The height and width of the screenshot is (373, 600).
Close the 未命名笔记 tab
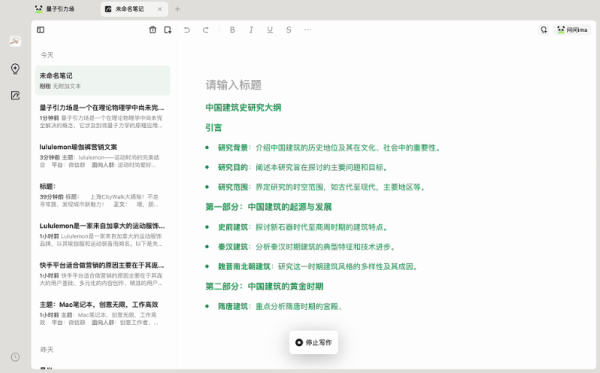click(x=160, y=9)
